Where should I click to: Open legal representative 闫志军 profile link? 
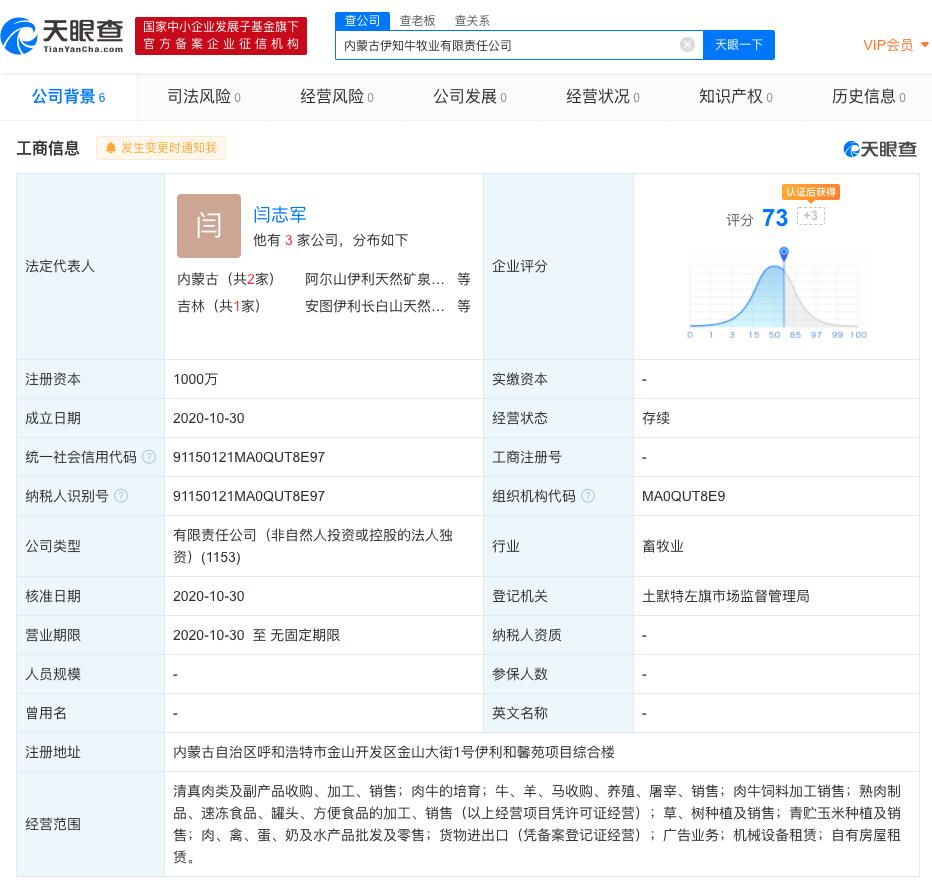(279, 214)
